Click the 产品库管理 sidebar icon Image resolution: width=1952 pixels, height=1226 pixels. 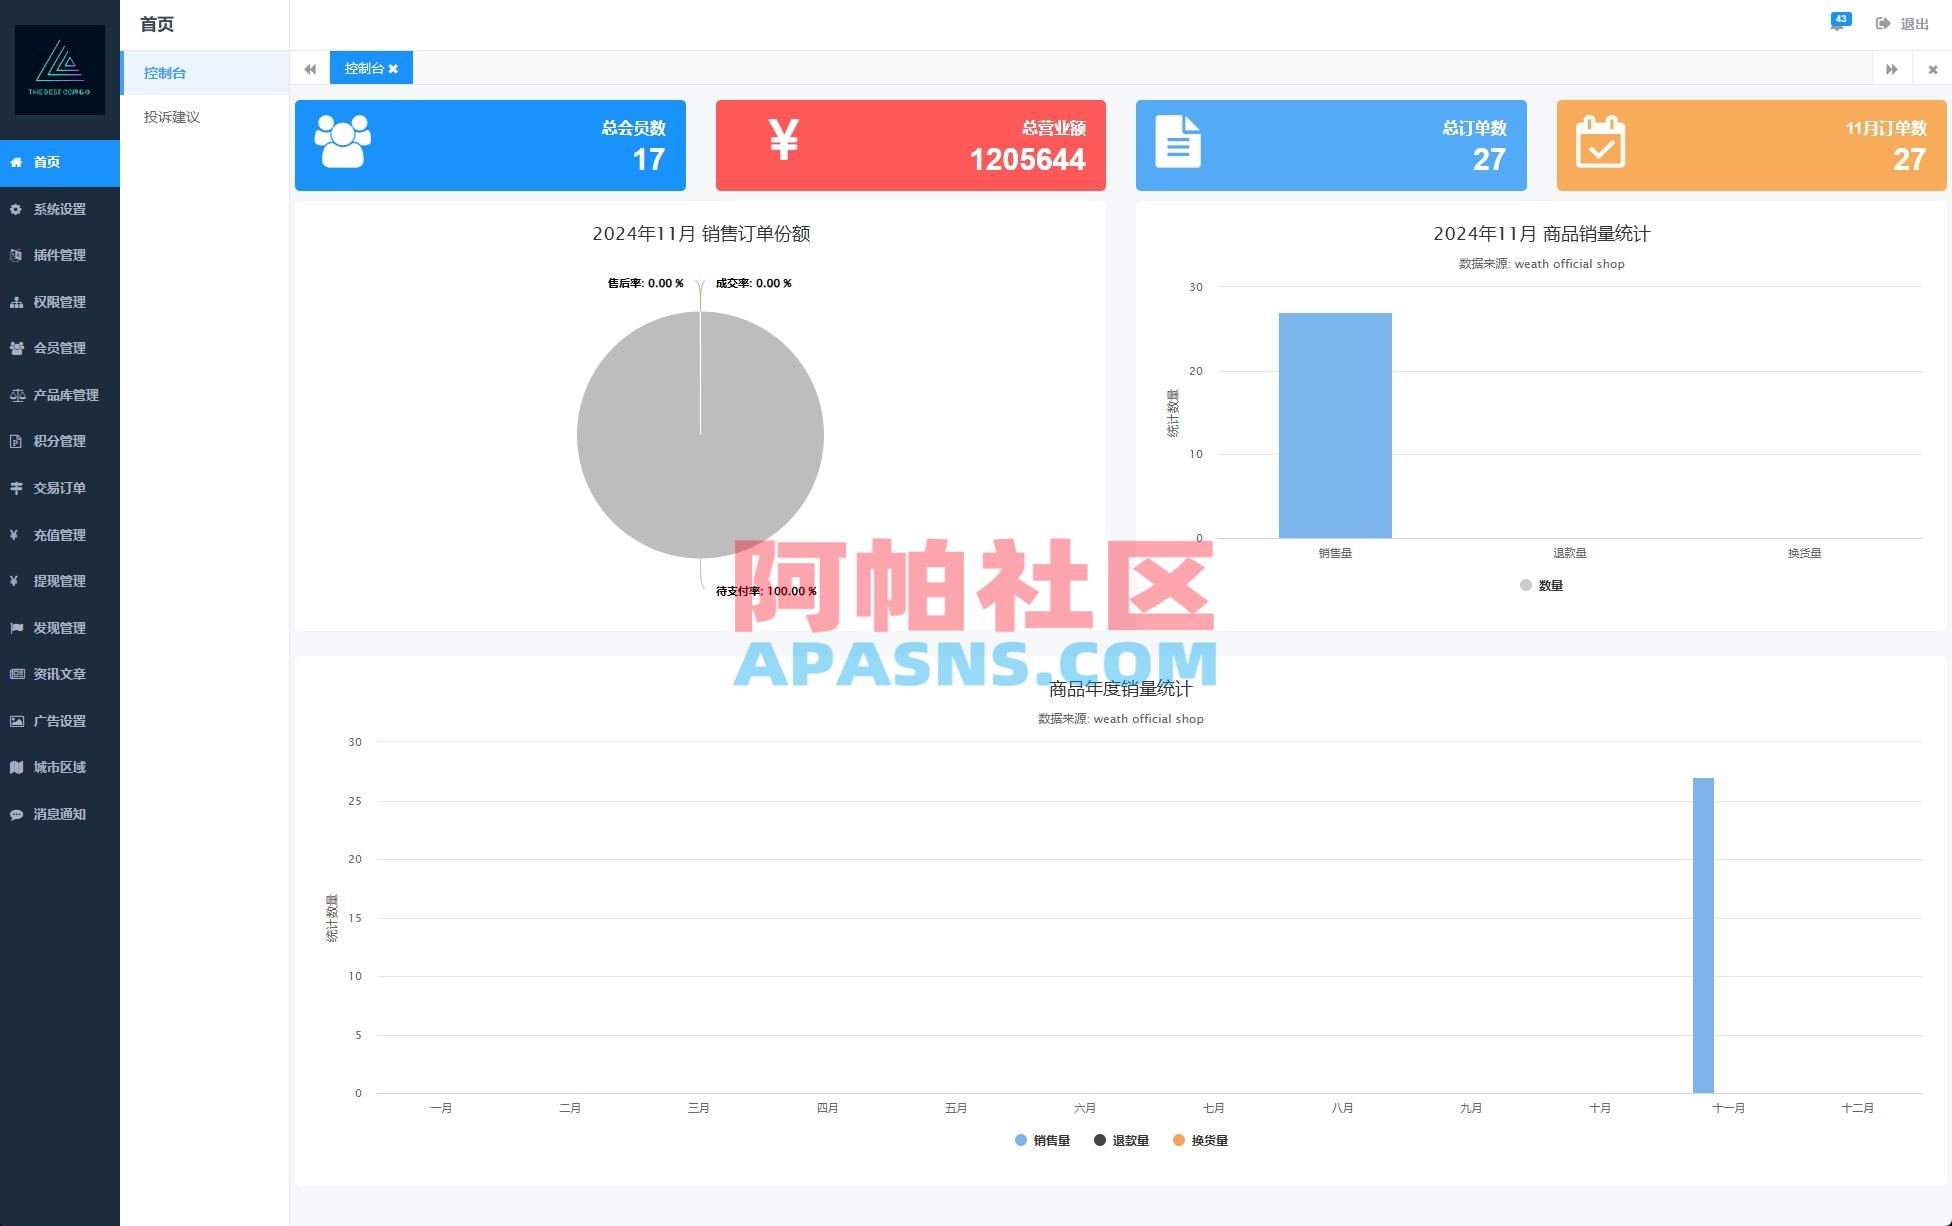(x=15, y=394)
